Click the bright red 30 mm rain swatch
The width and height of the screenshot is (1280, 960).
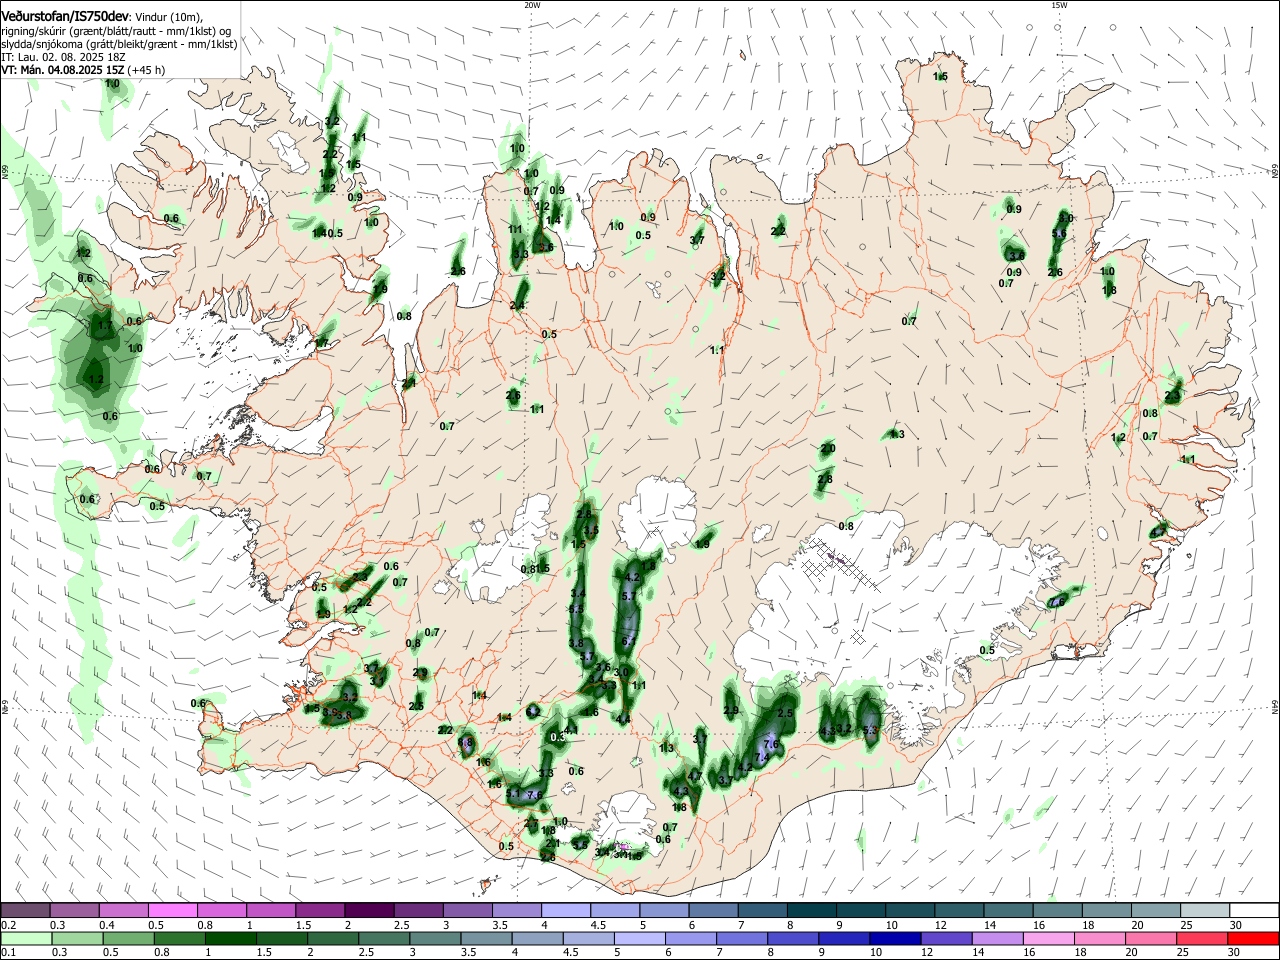[x=1253, y=938]
